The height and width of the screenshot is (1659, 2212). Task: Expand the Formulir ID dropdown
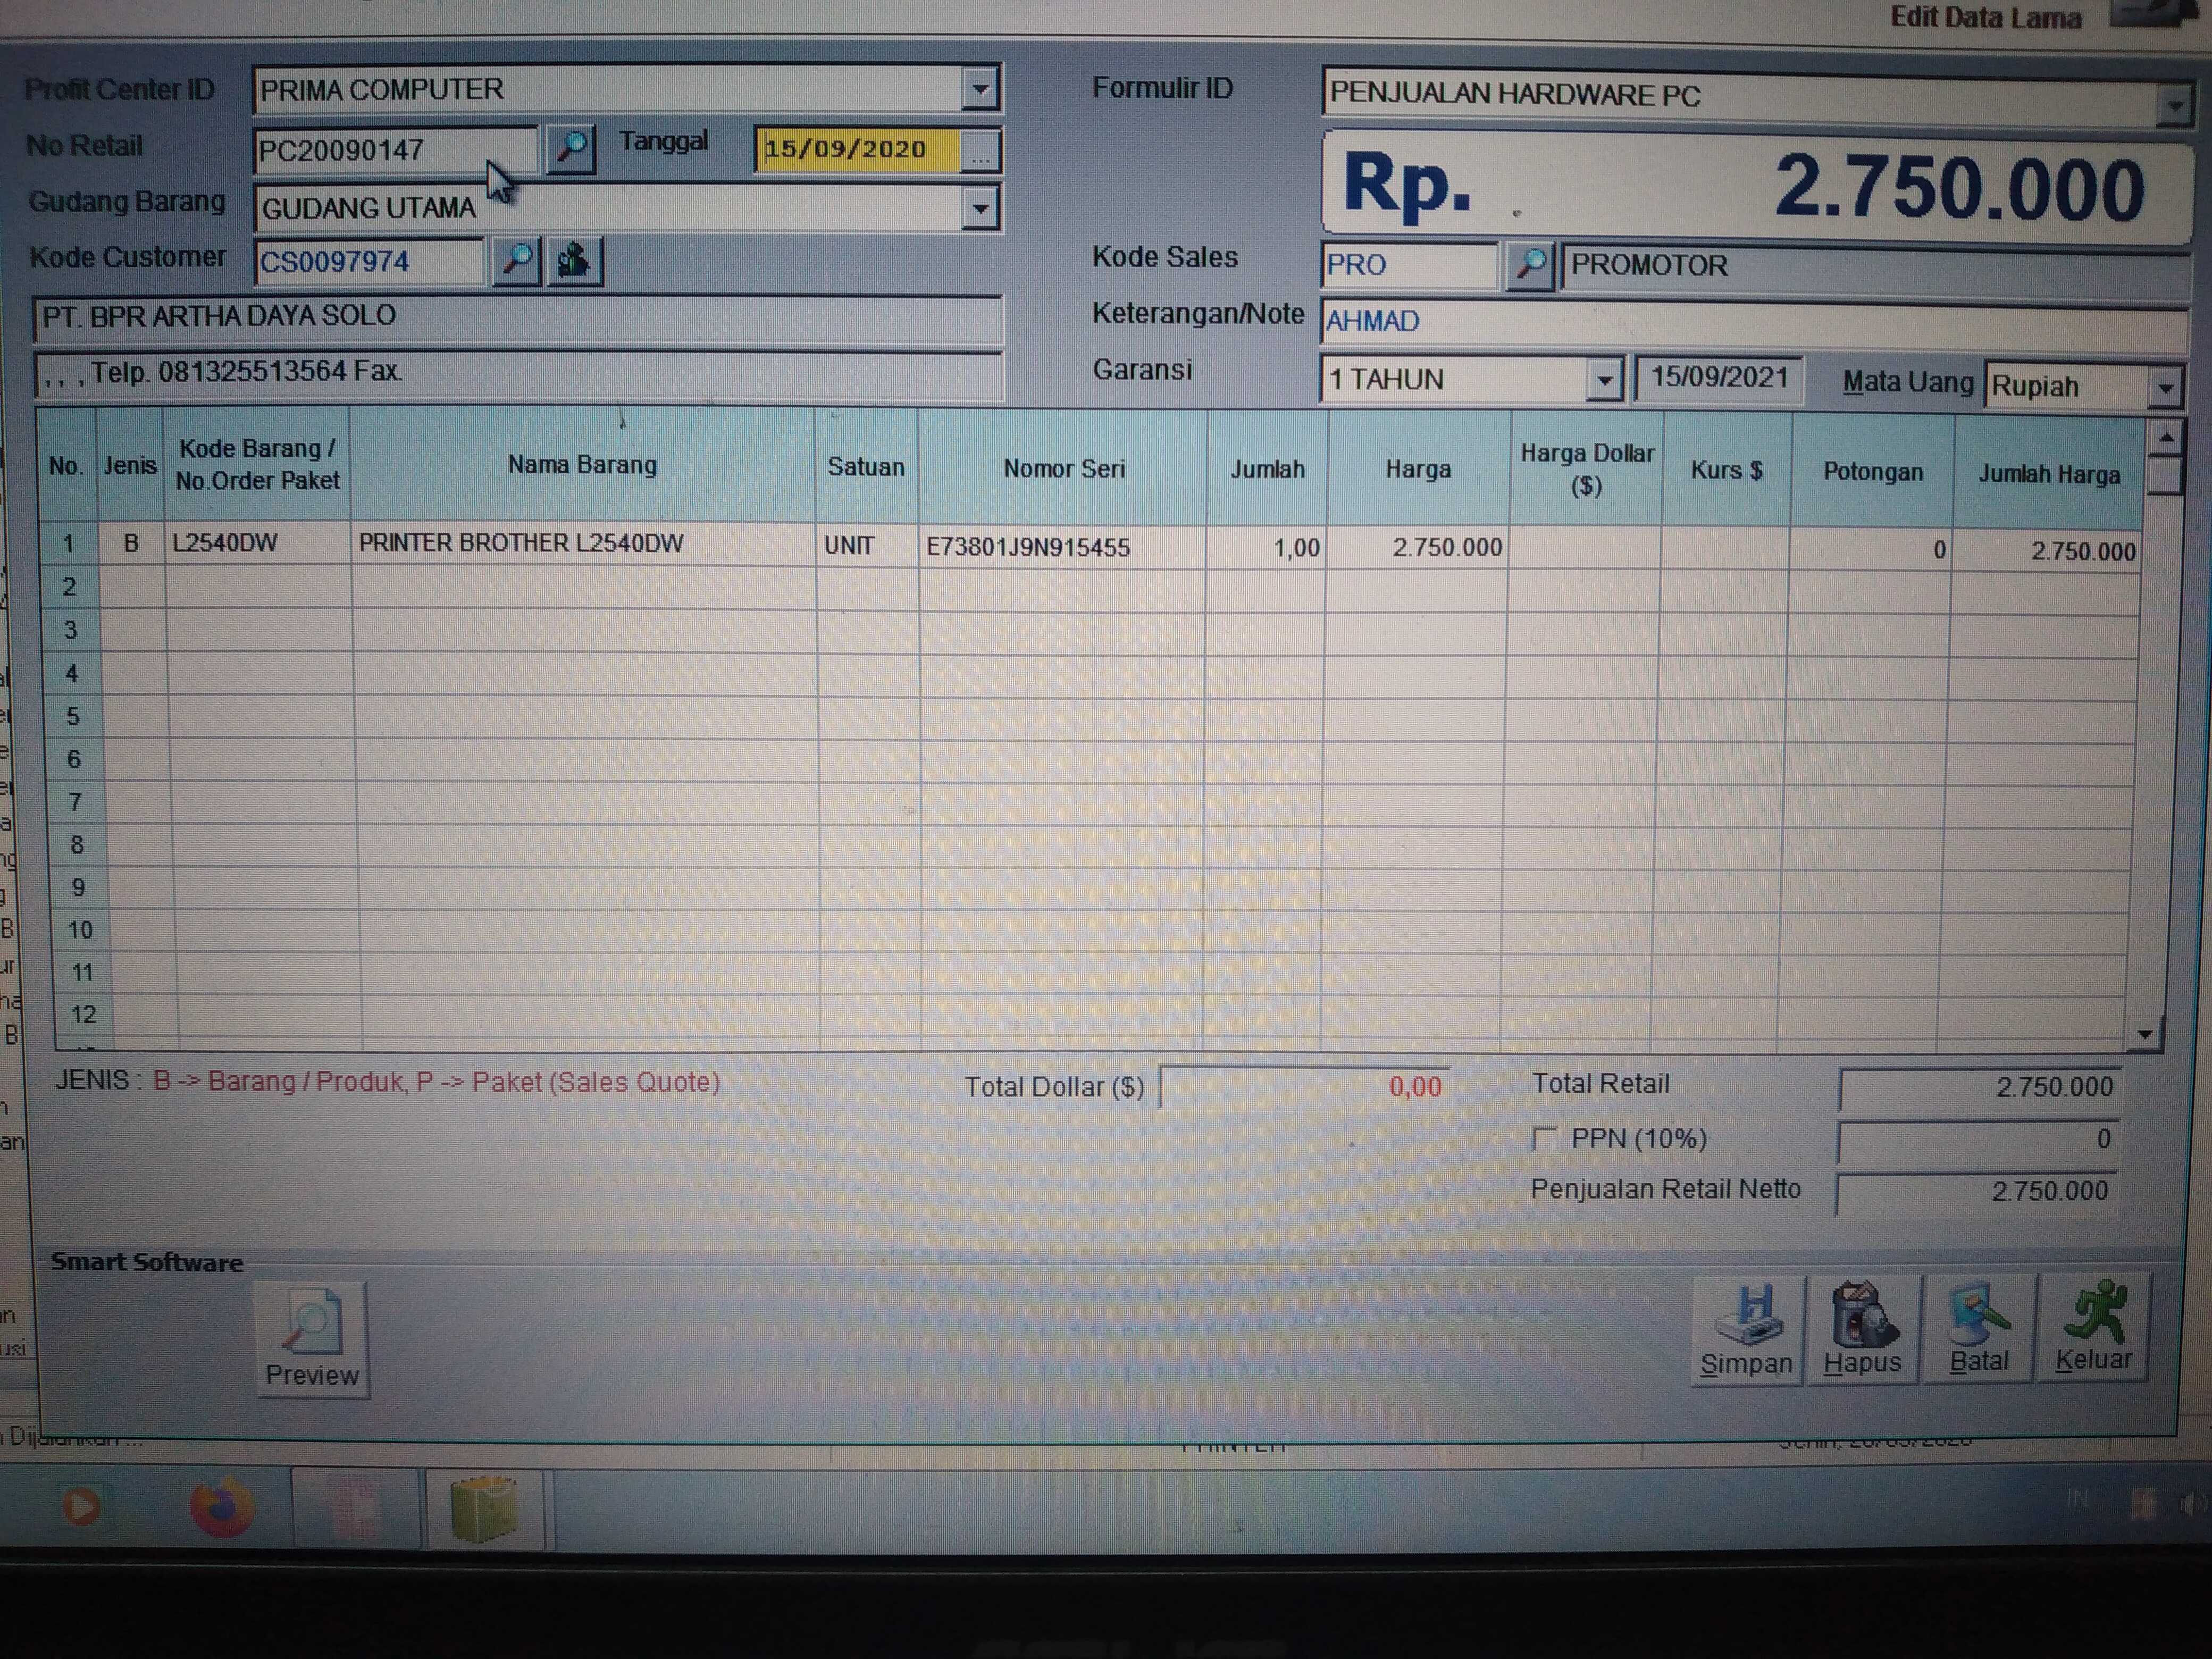pyautogui.click(x=2174, y=105)
